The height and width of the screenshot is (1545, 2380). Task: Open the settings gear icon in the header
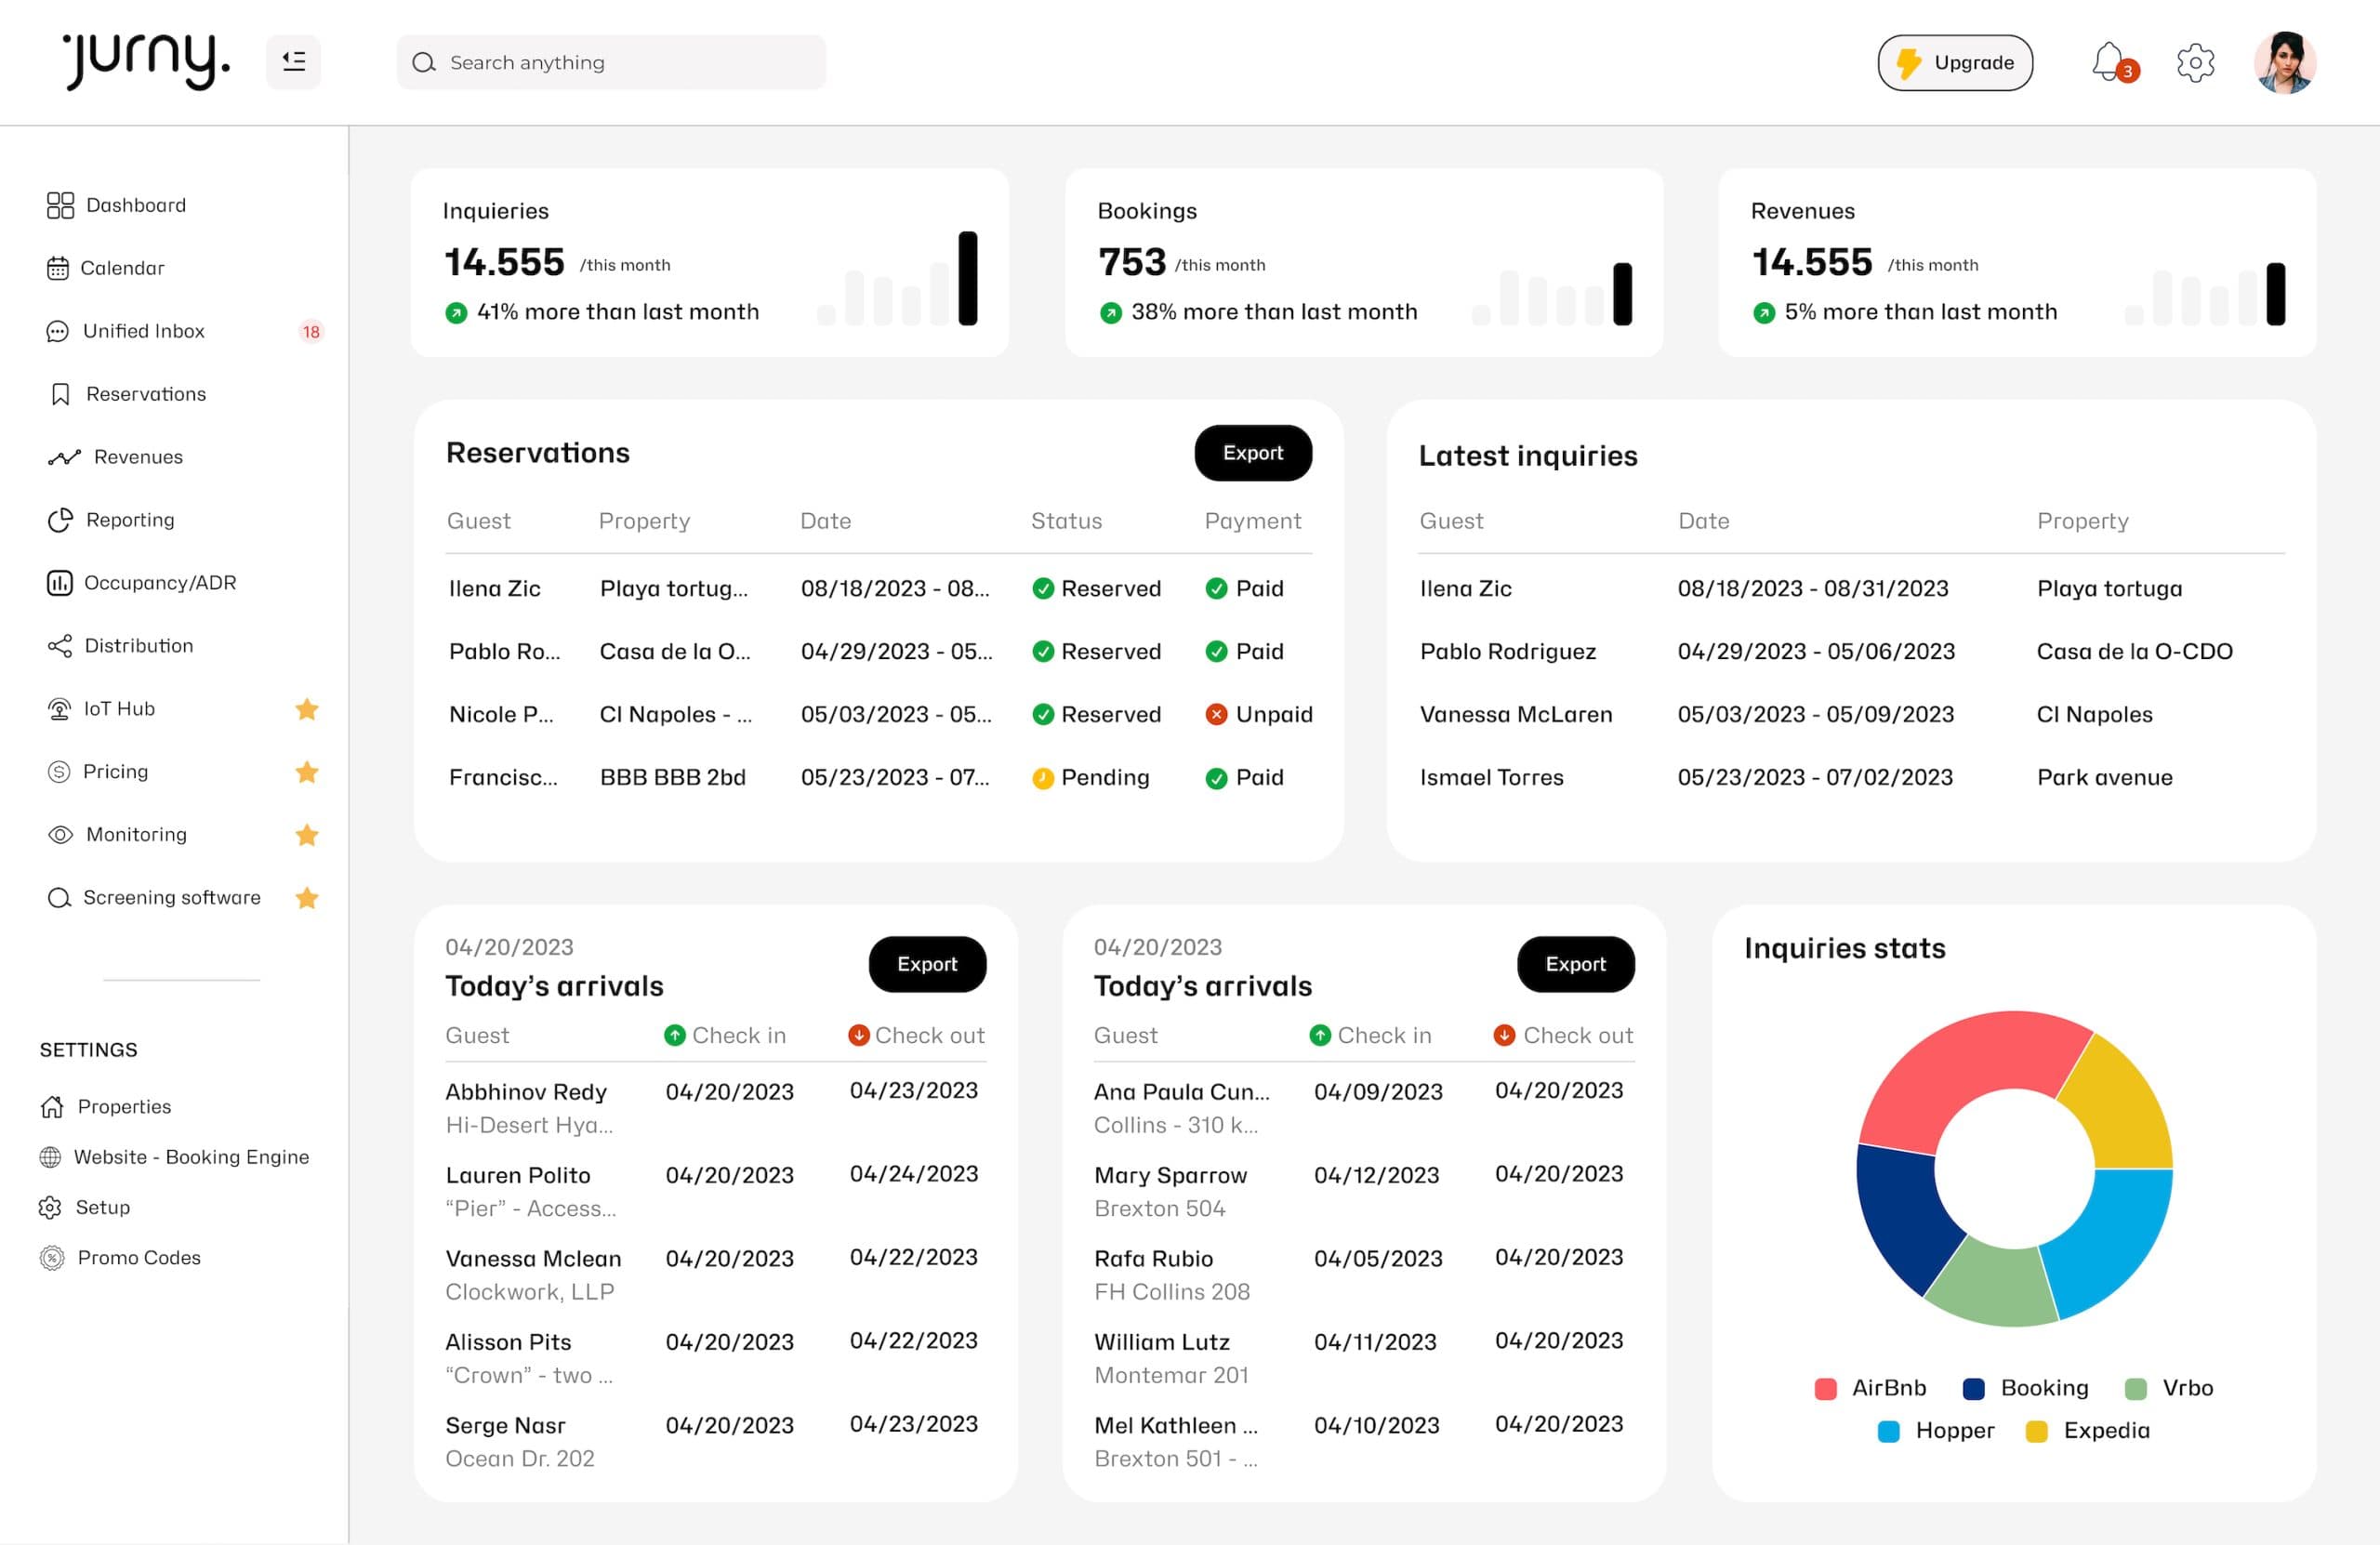click(2195, 63)
